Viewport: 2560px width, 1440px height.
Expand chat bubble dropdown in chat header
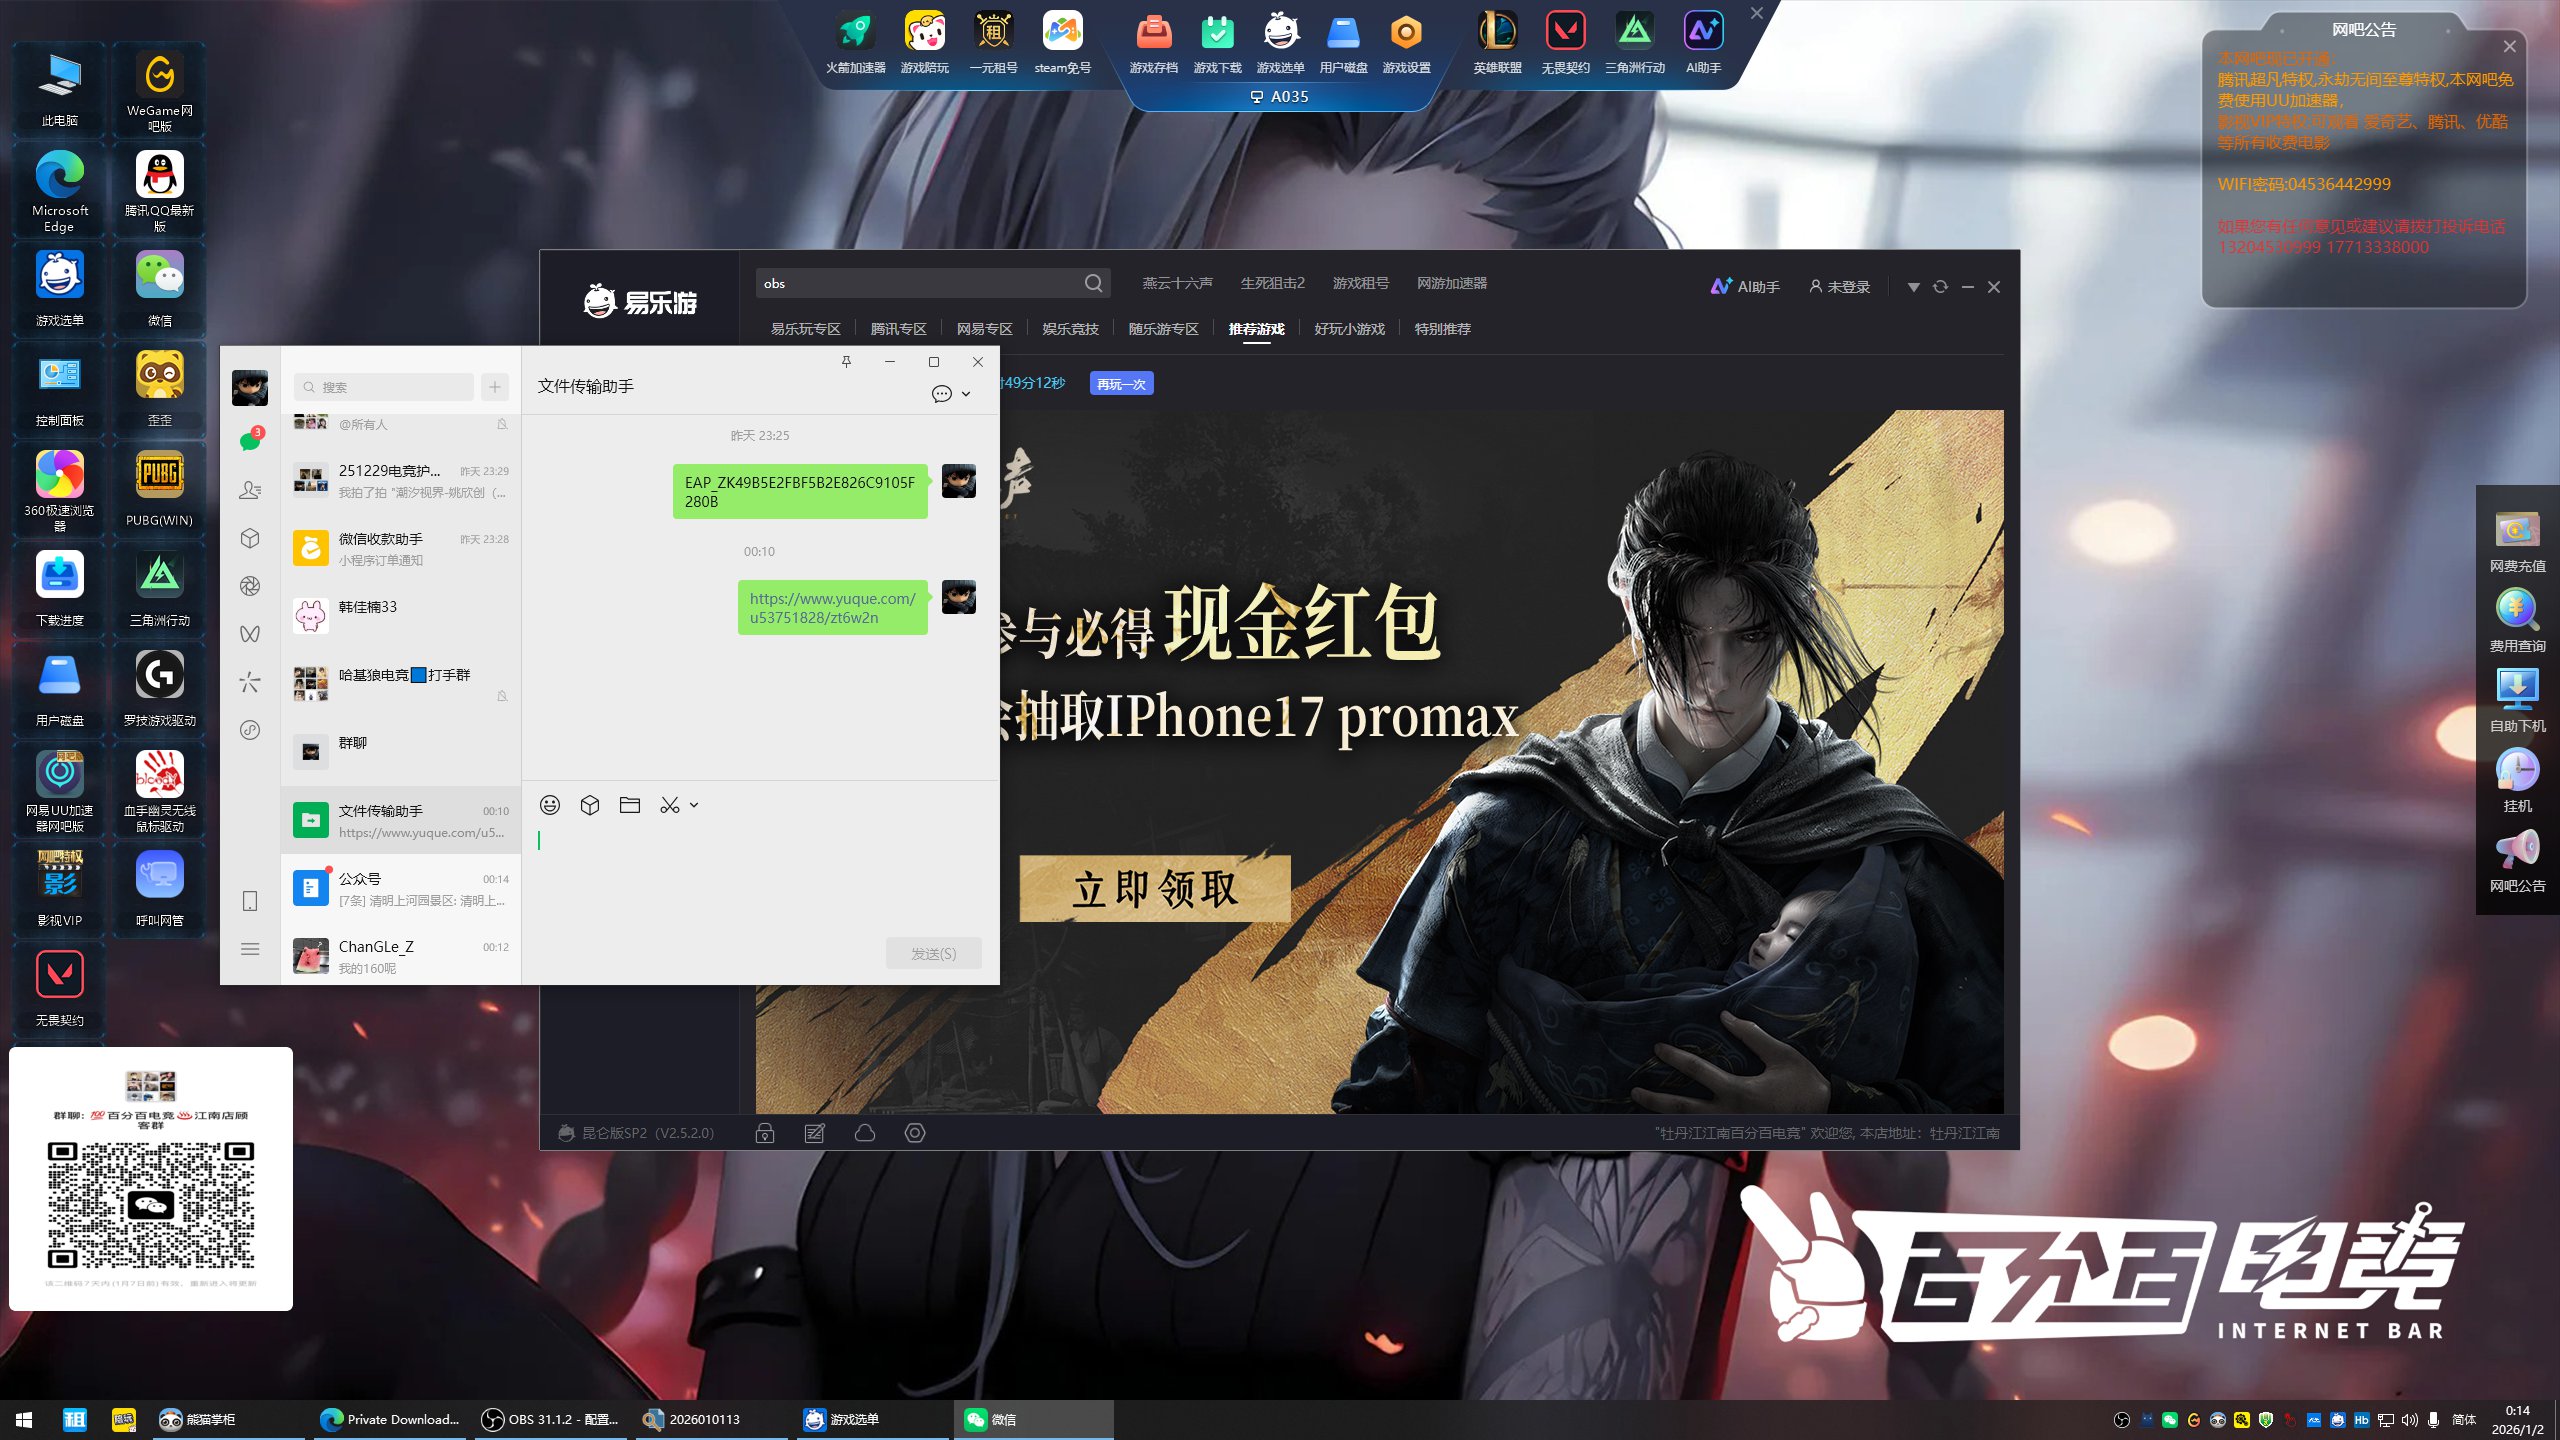pos(966,394)
